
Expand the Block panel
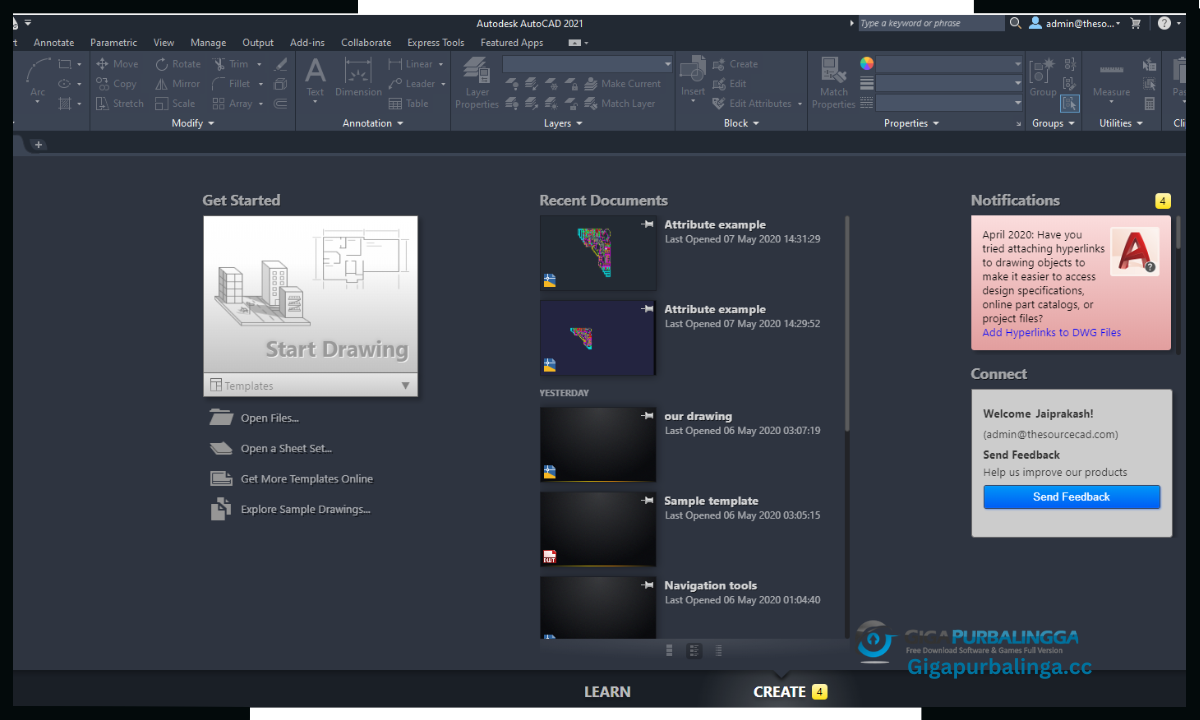click(741, 123)
